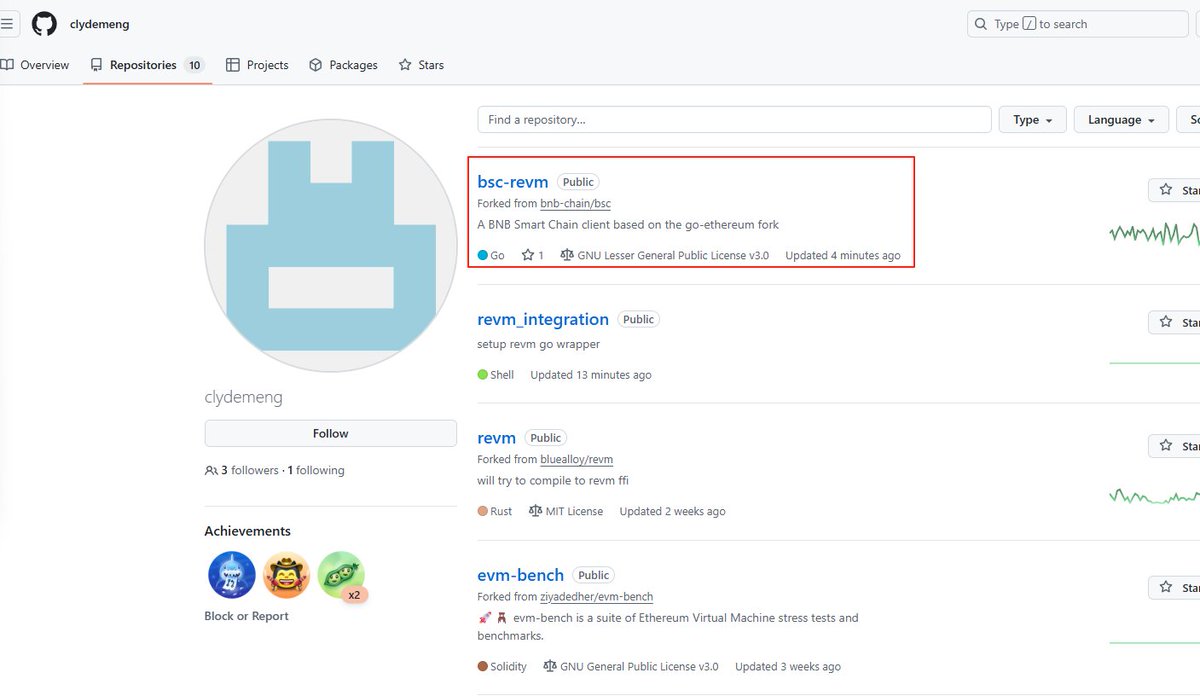1200x696 pixels.
Task: Open the Pair Extraordinaire x2 achievement badge
Action: pyautogui.click(x=341, y=575)
